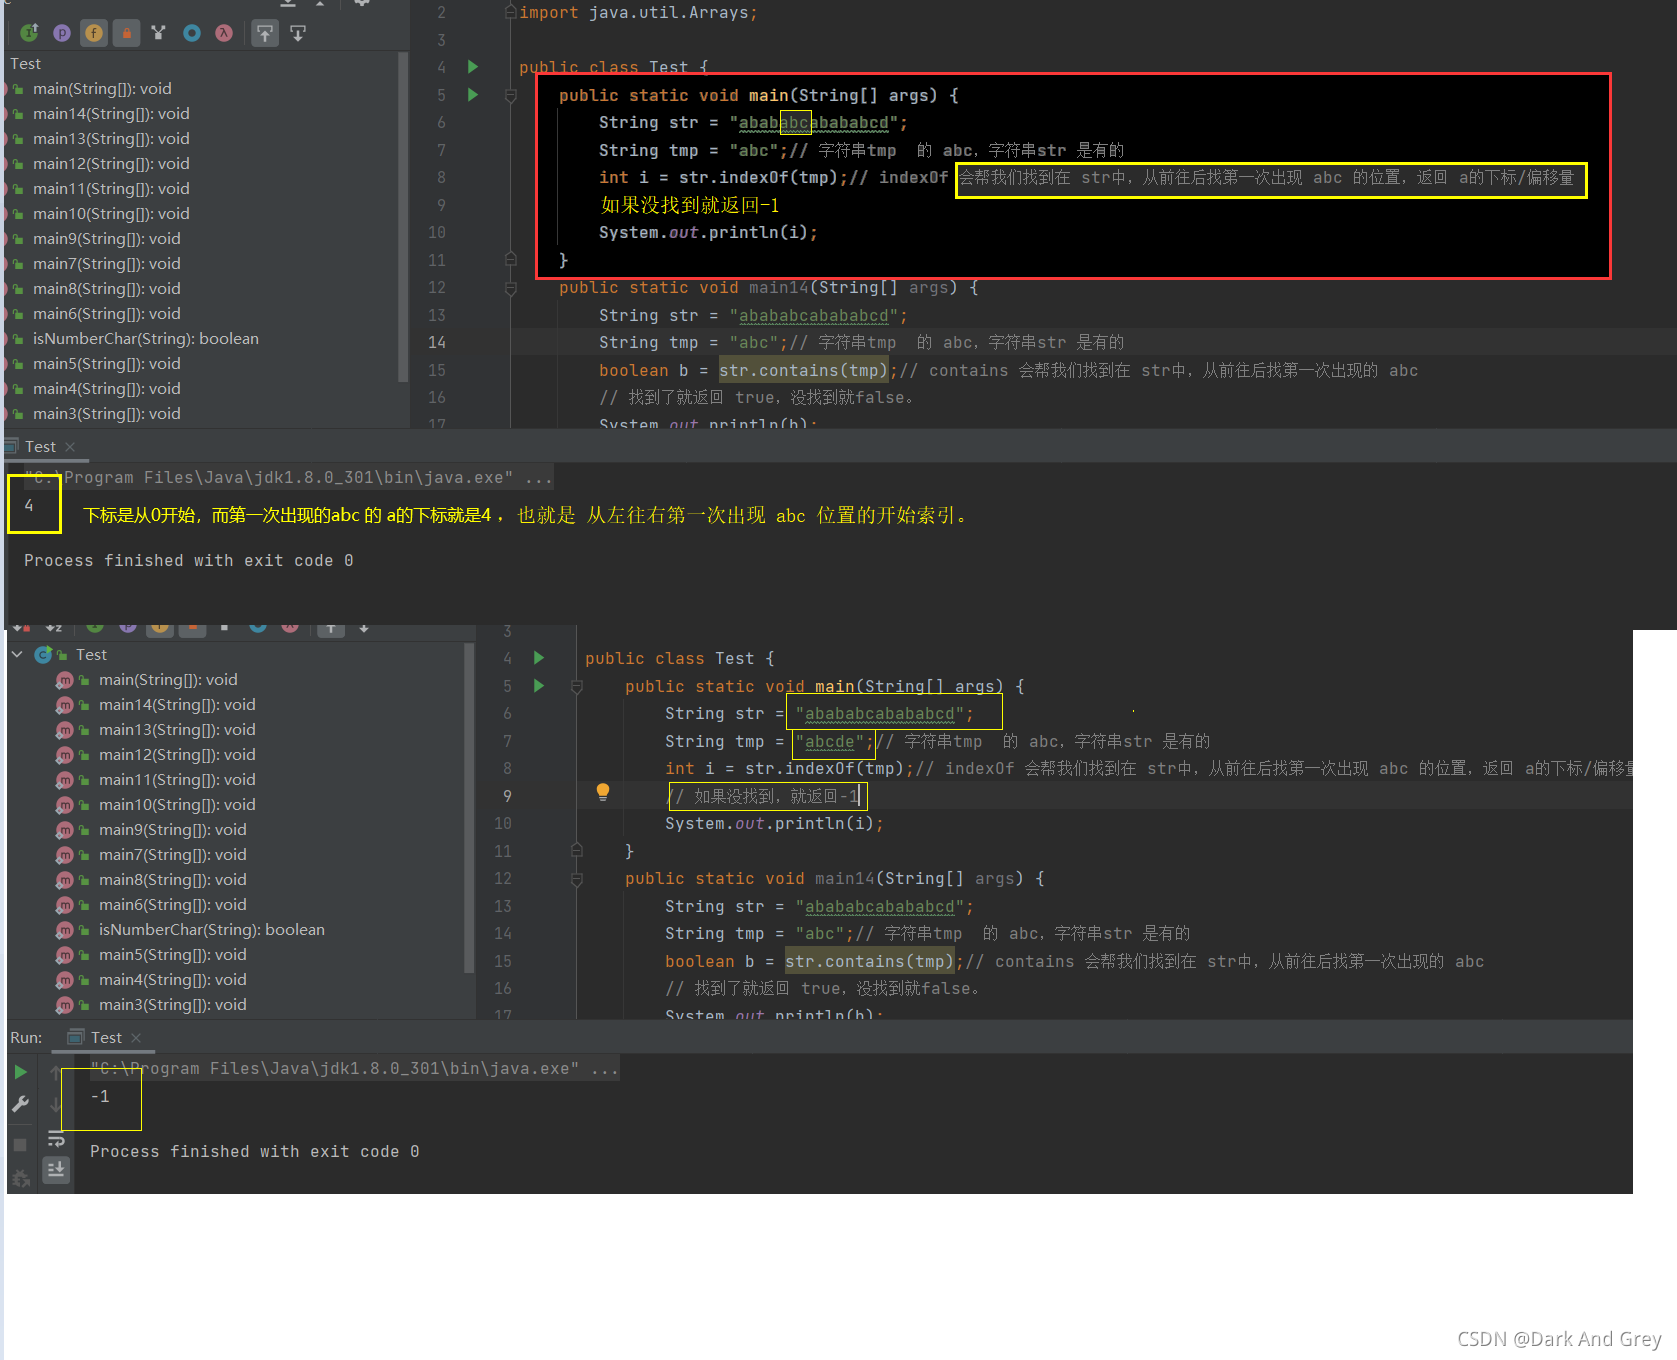1677x1360 pixels.
Task: Click the blue circle icon in Structure toolbar
Action: click(x=192, y=33)
